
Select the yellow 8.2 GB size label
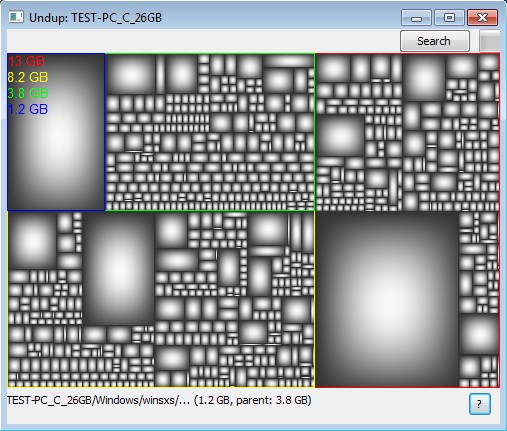[x=28, y=77]
